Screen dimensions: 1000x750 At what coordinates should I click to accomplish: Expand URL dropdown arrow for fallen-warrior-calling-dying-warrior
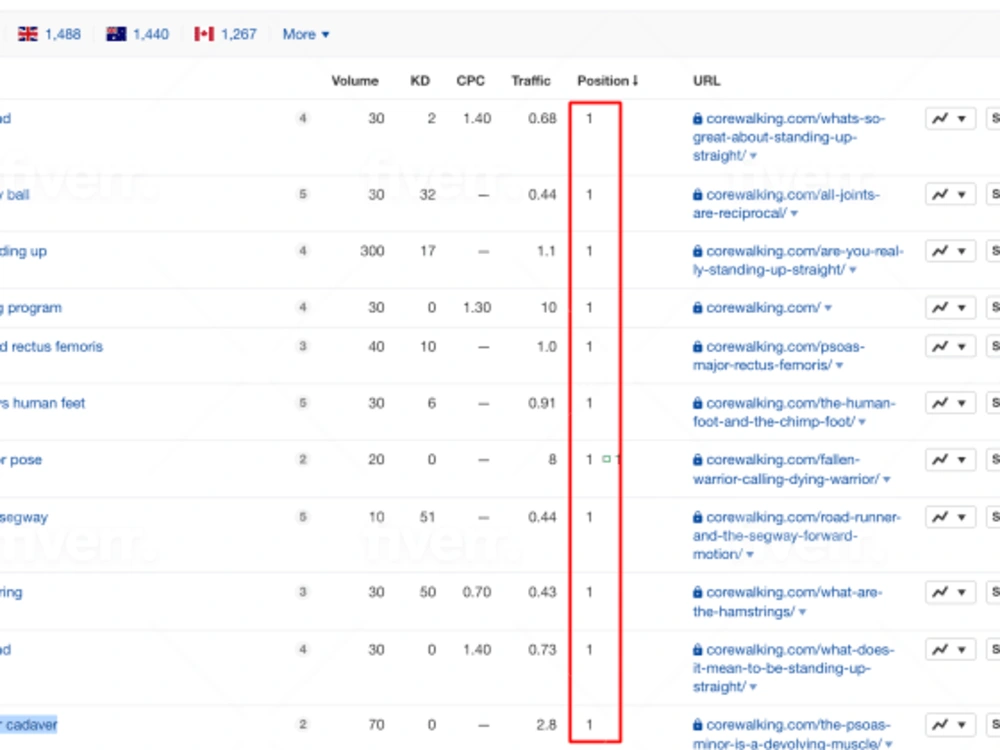point(886,480)
